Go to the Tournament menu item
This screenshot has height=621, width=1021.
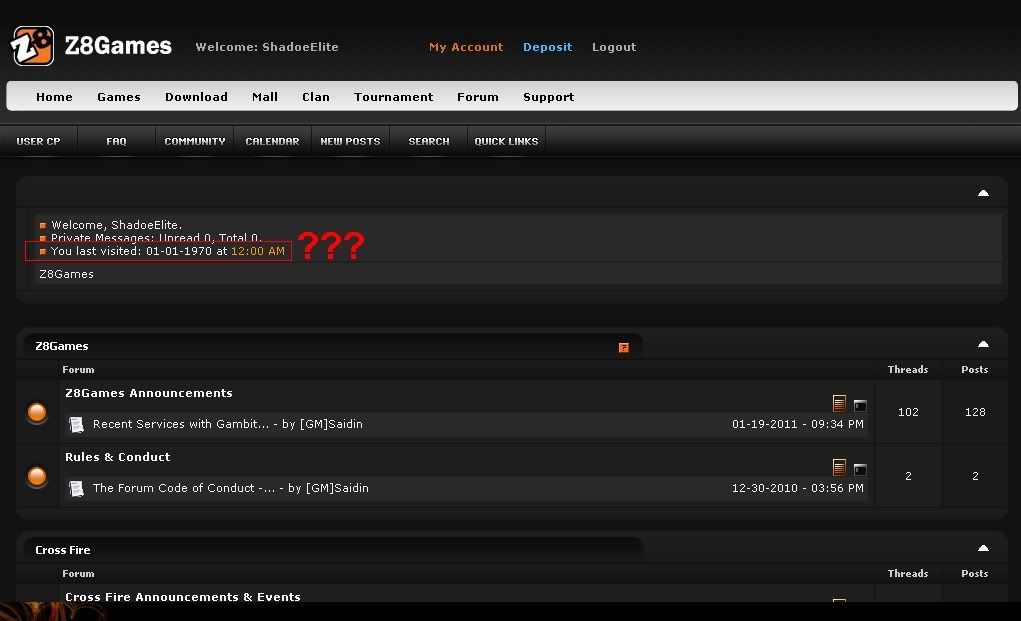click(393, 97)
